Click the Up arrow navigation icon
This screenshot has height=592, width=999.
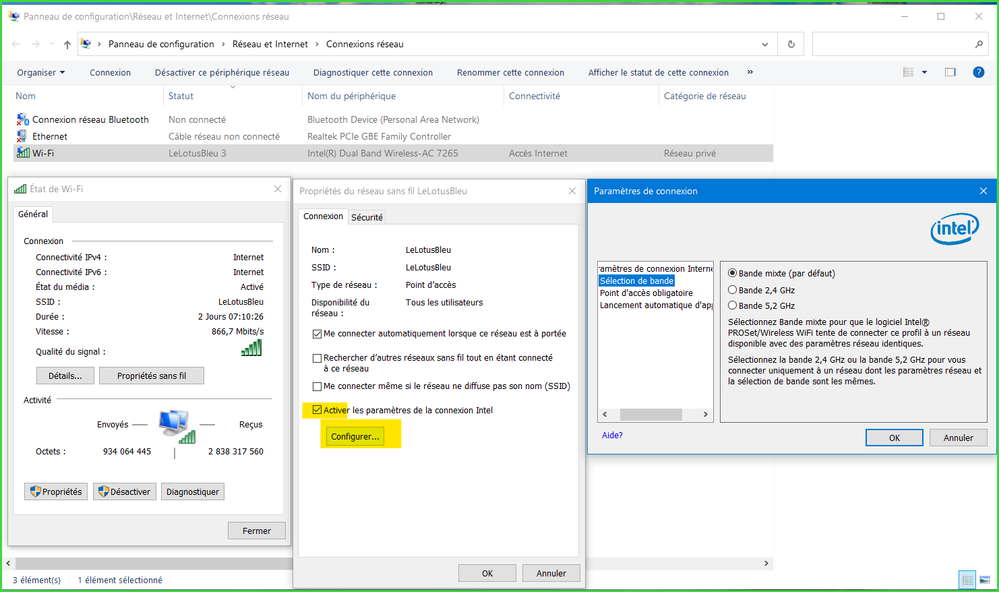(67, 45)
